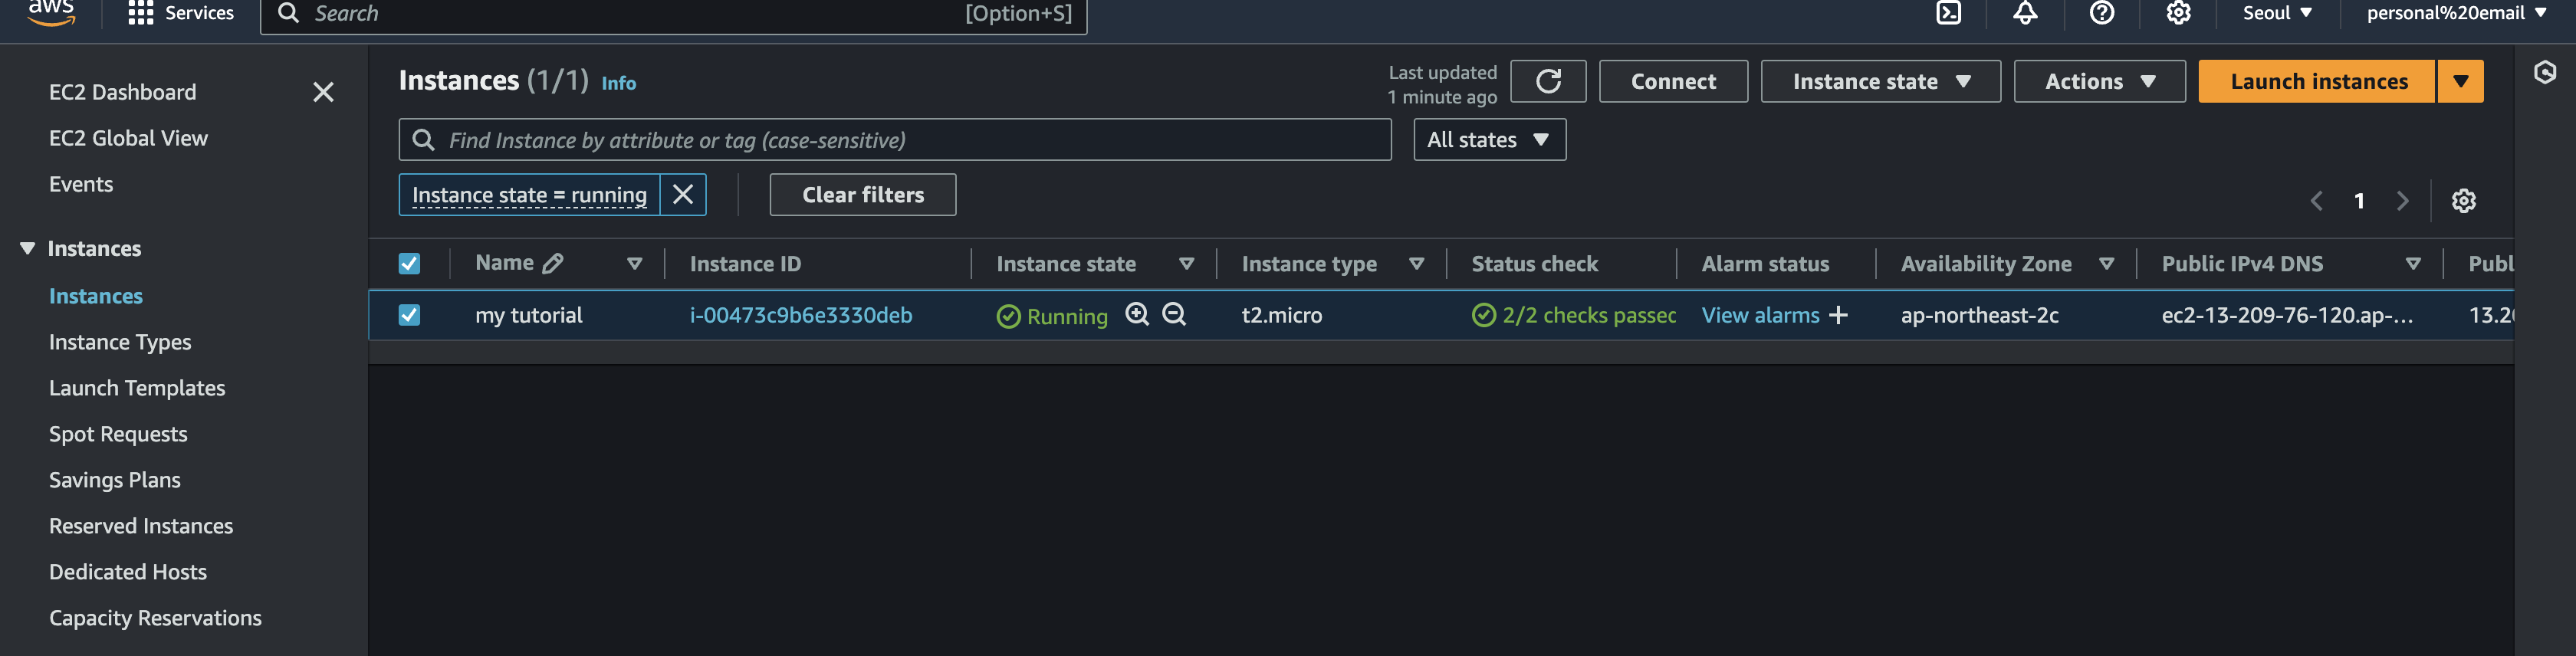The width and height of the screenshot is (2576, 656).
Task: Remove the Instance state = running filter
Action: coord(683,194)
